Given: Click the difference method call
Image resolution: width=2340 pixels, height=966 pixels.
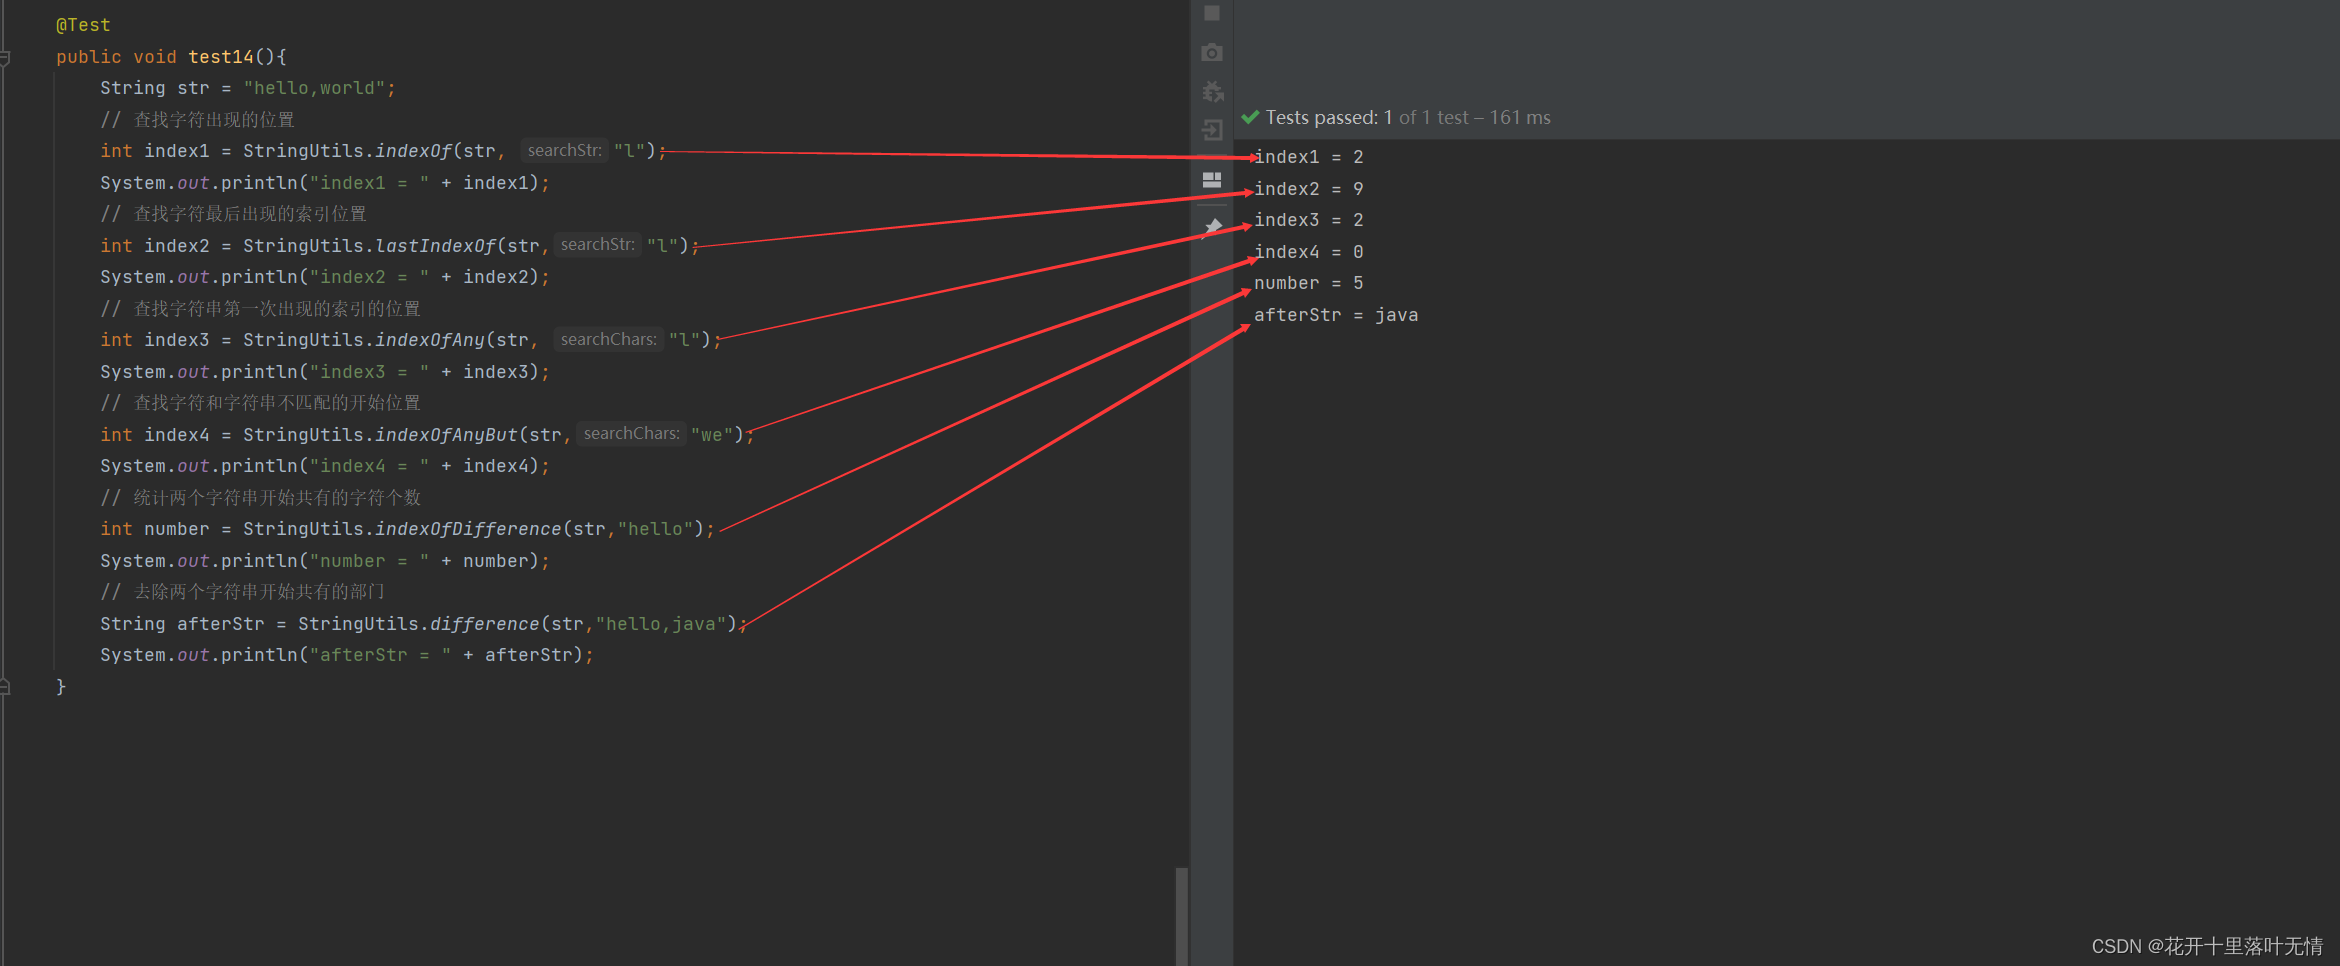Looking at the screenshot, I should click(485, 624).
